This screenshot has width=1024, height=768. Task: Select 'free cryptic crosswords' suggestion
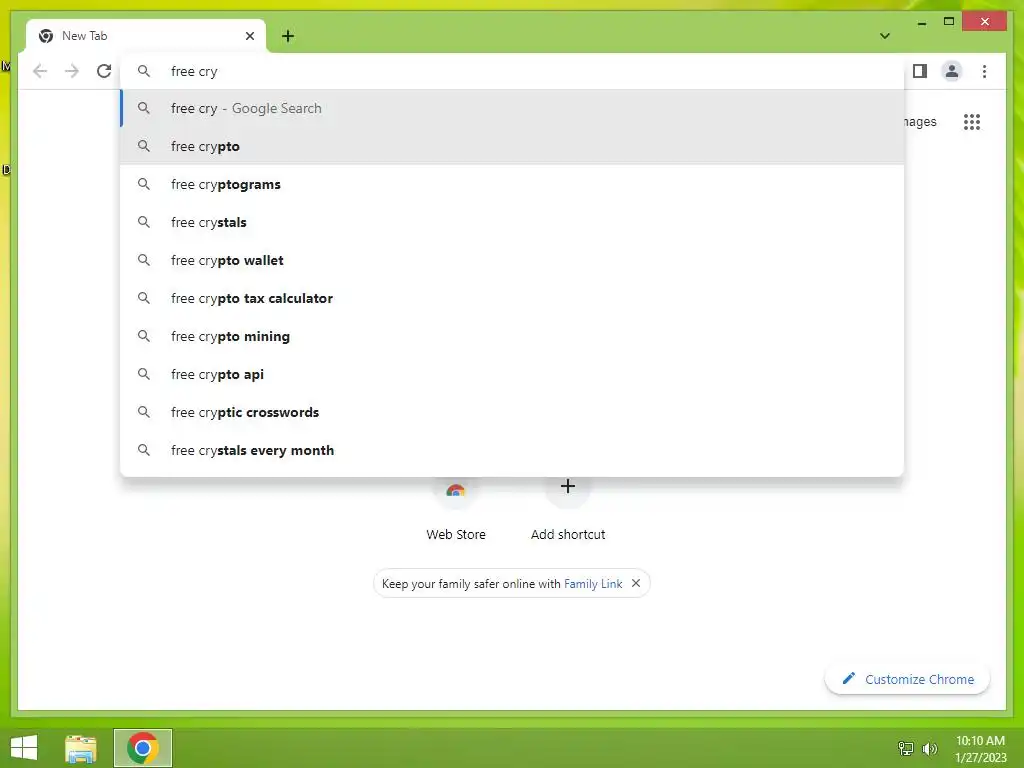coord(513,412)
